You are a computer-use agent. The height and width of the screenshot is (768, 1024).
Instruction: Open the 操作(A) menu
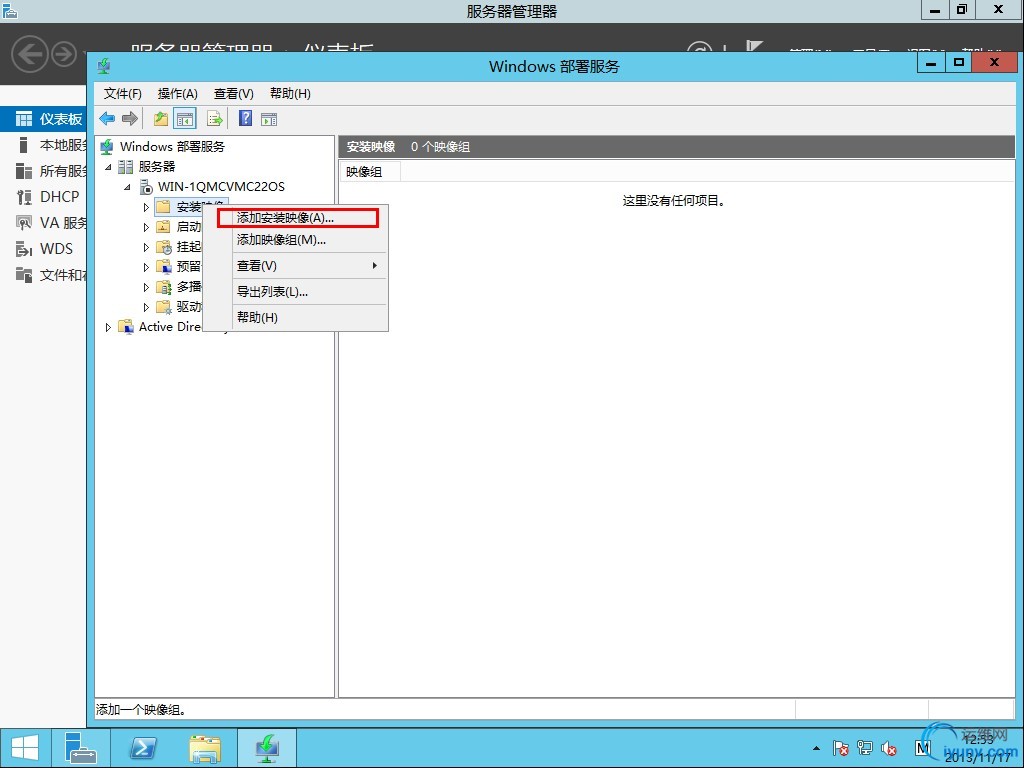point(178,93)
